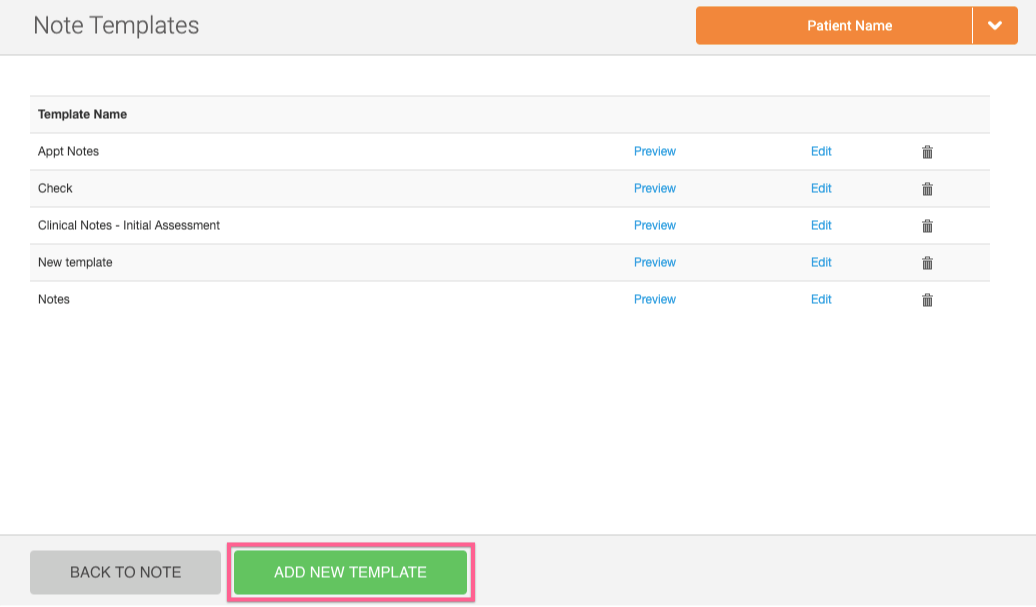Image resolution: width=1036 pixels, height=607 pixels.
Task: Edit the Check template
Action: coord(821,188)
